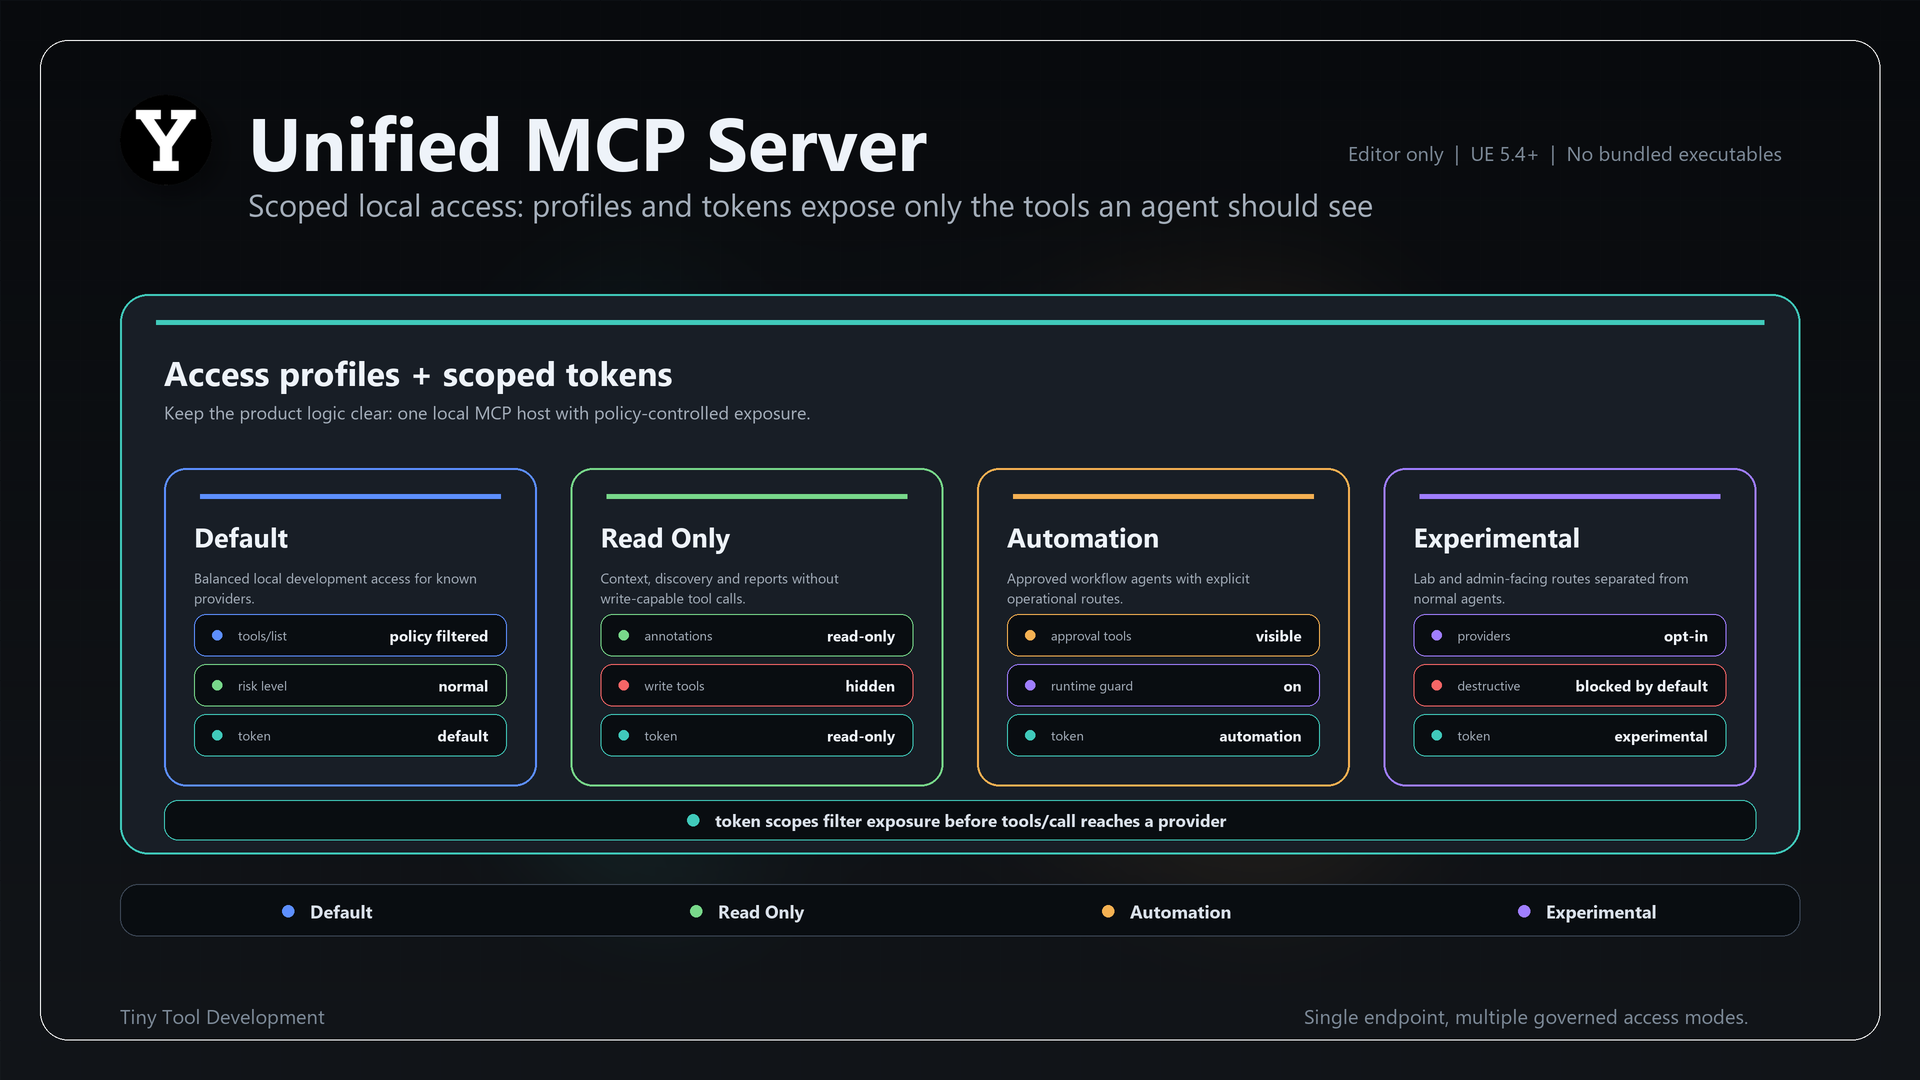1920x1080 pixels.
Task: Click the purple Experimental legend dot
Action: point(1524,912)
